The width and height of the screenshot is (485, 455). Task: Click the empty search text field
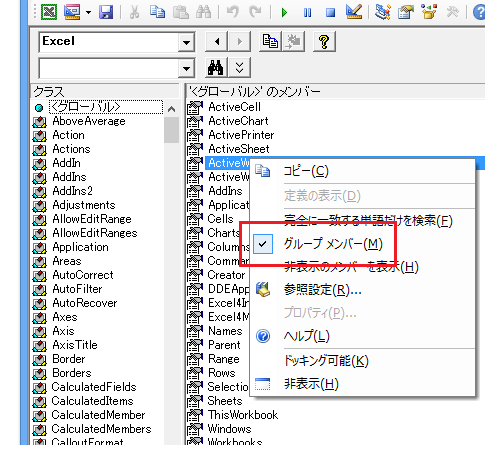pyautogui.click(x=109, y=69)
